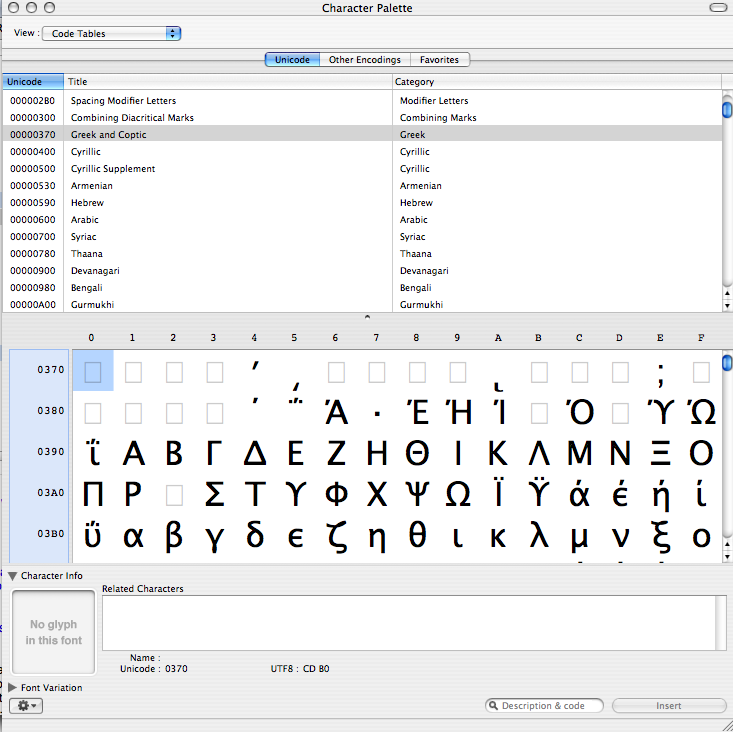
Task: Expand the Font Variation disclosure triangle
Action: click(13, 688)
